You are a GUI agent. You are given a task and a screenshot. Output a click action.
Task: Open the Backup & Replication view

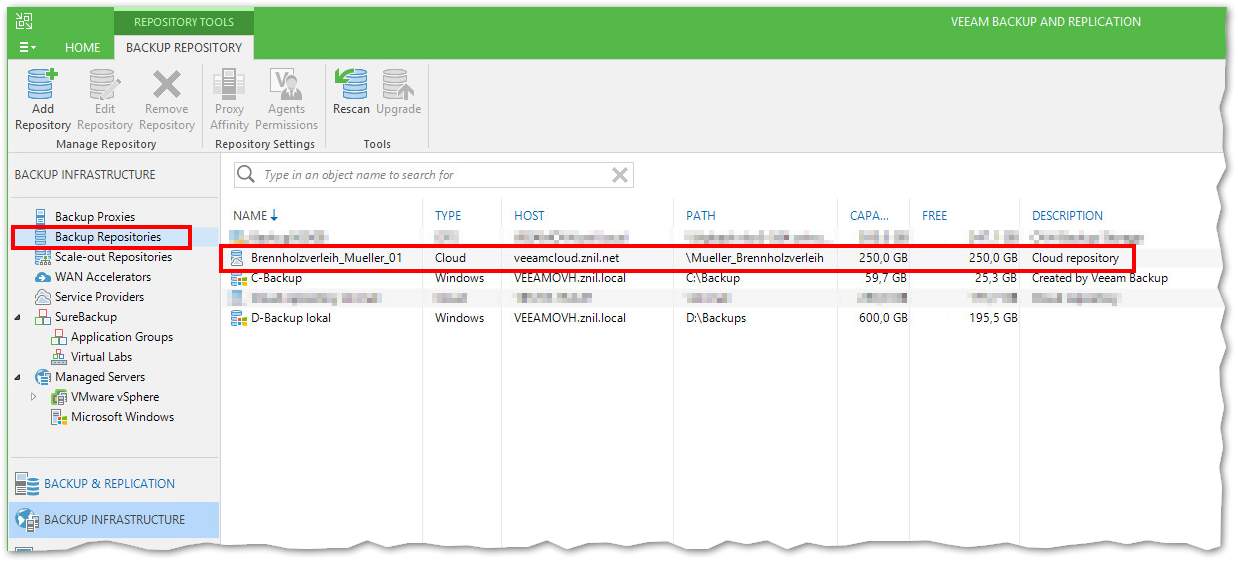tap(109, 484)
